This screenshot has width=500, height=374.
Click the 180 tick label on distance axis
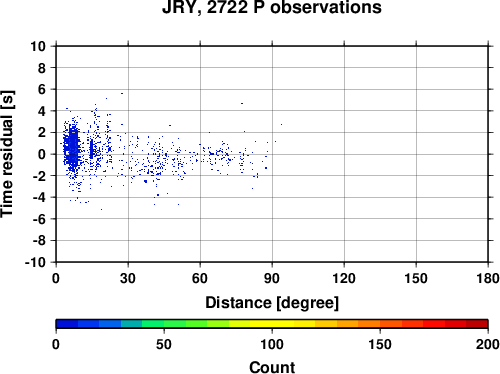click(x=488, y=278)
